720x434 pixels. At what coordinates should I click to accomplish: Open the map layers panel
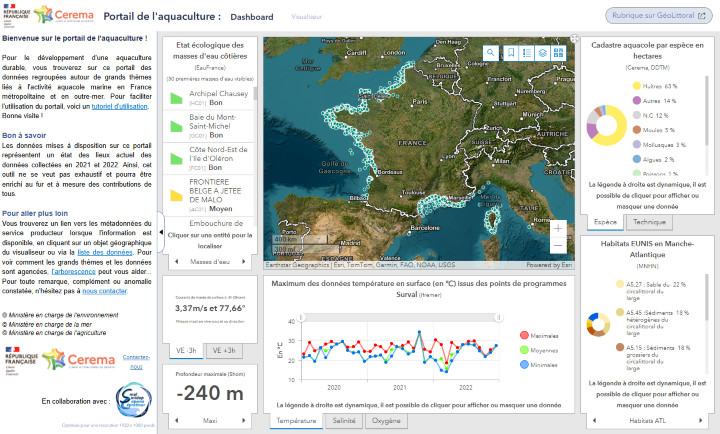coord(543,53)
